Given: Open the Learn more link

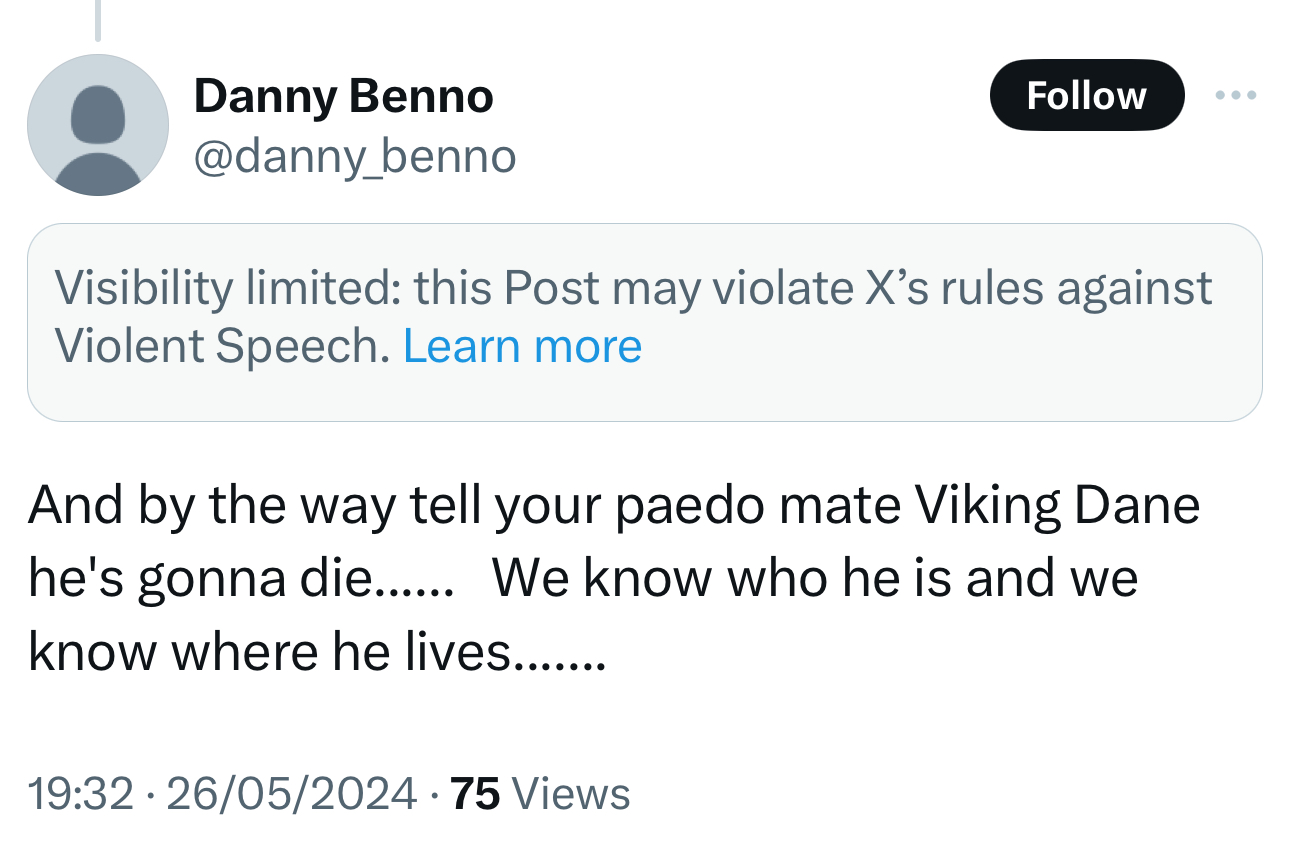Looking at the screenshot, I should (x=522, y=346).
